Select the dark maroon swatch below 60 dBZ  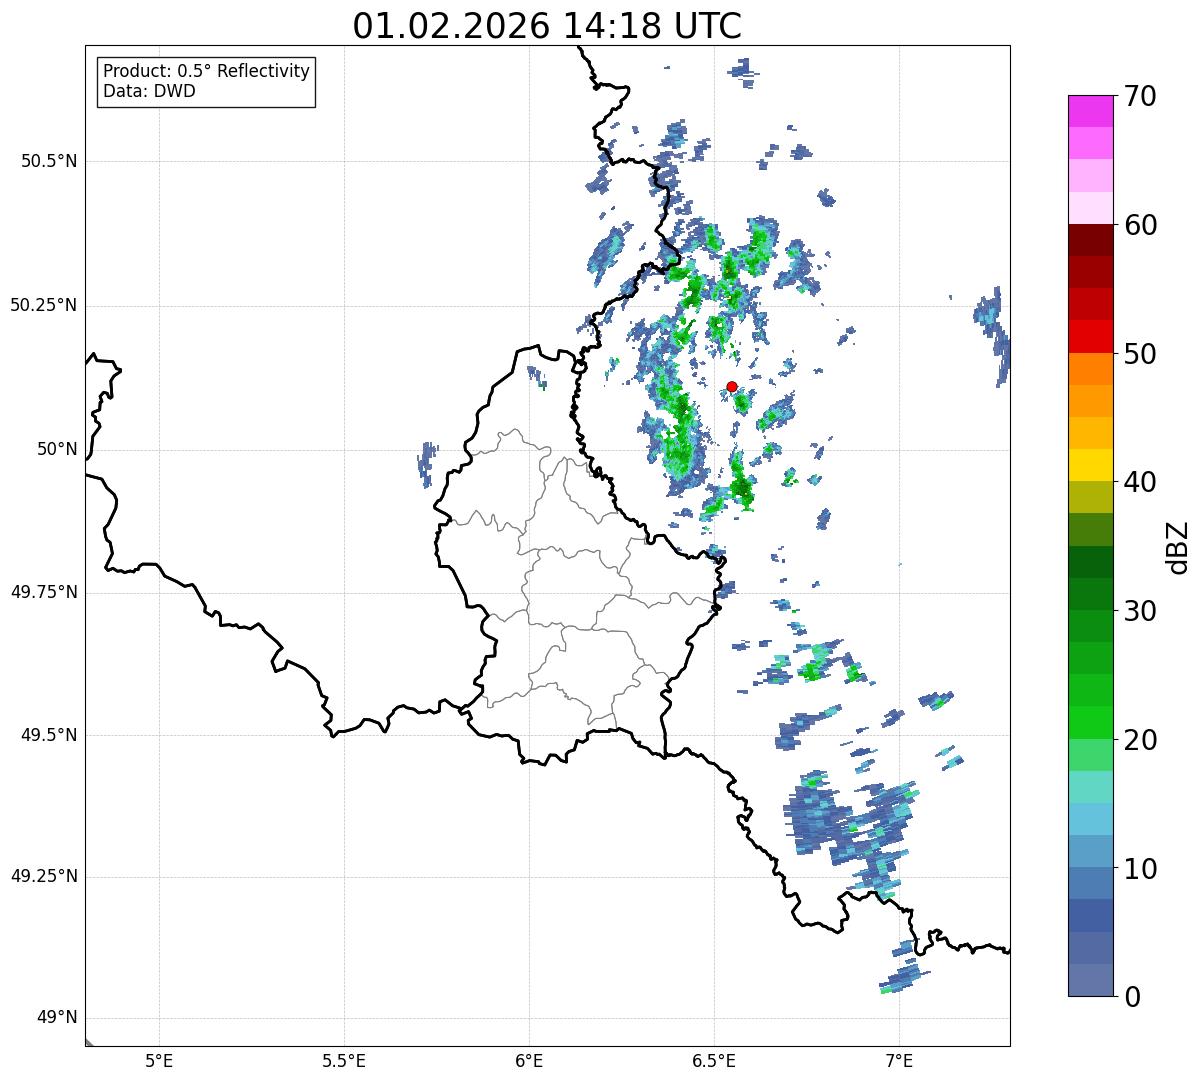click(x=1091, y=240)
